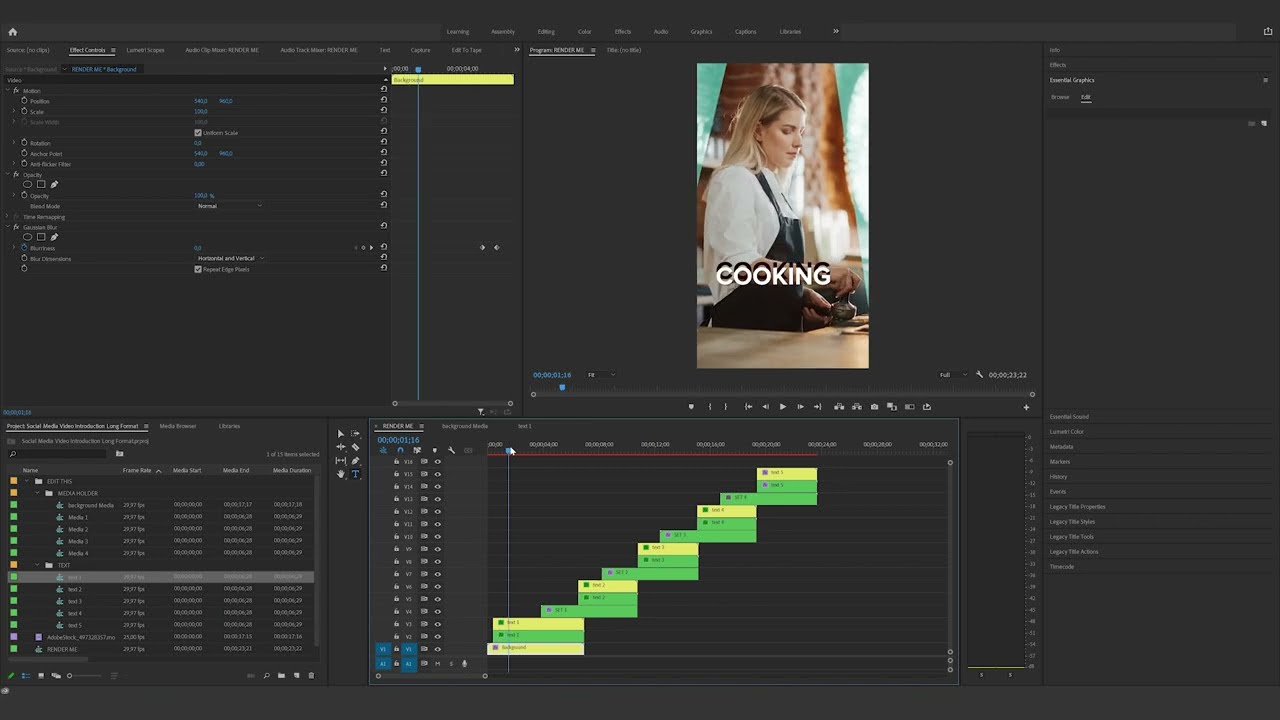
Task: Collapse the TEXT bin
Action: [x=37, y=565]
